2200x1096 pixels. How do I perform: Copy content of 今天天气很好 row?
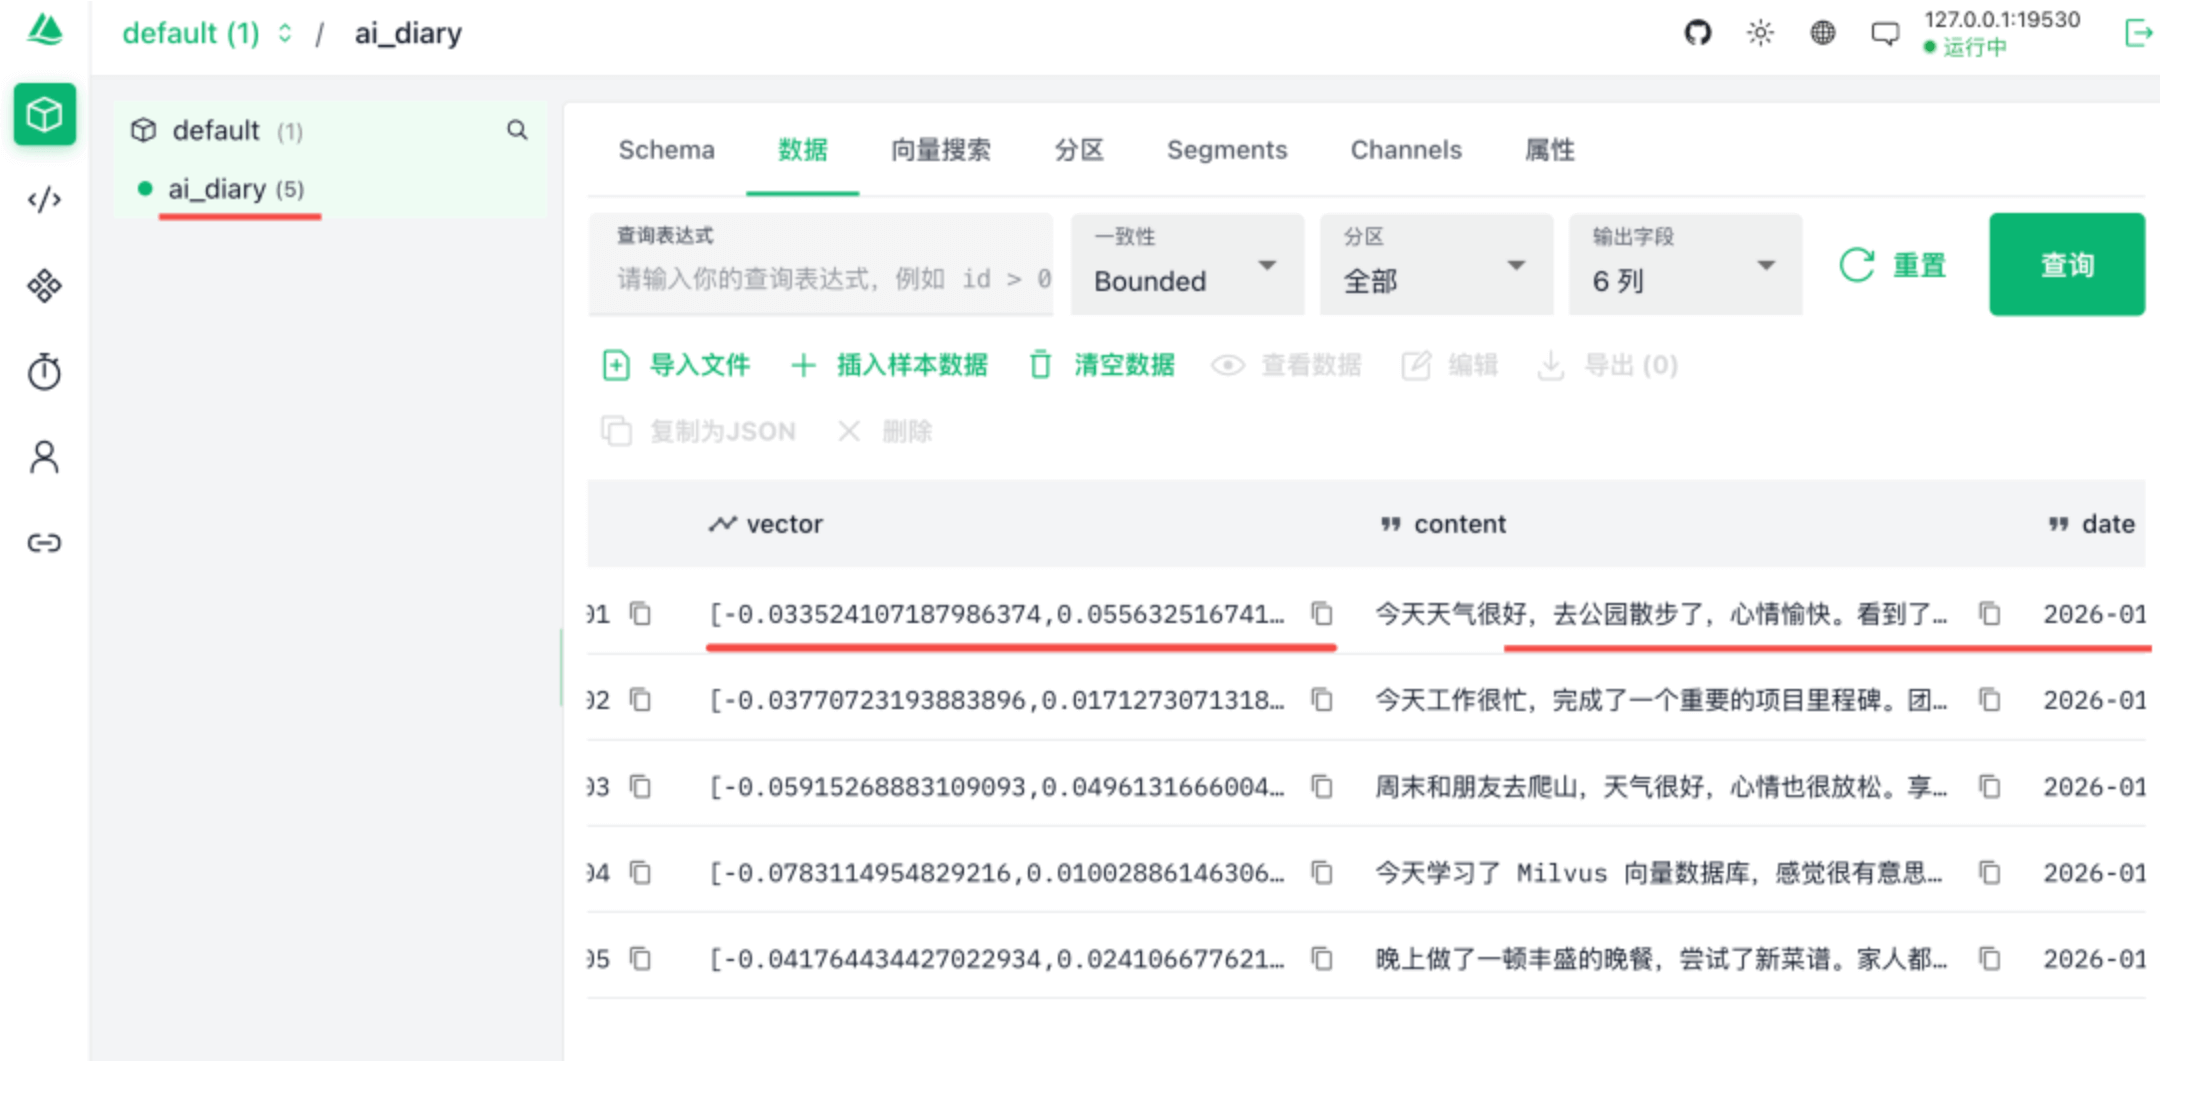[x=1990, y=613]
